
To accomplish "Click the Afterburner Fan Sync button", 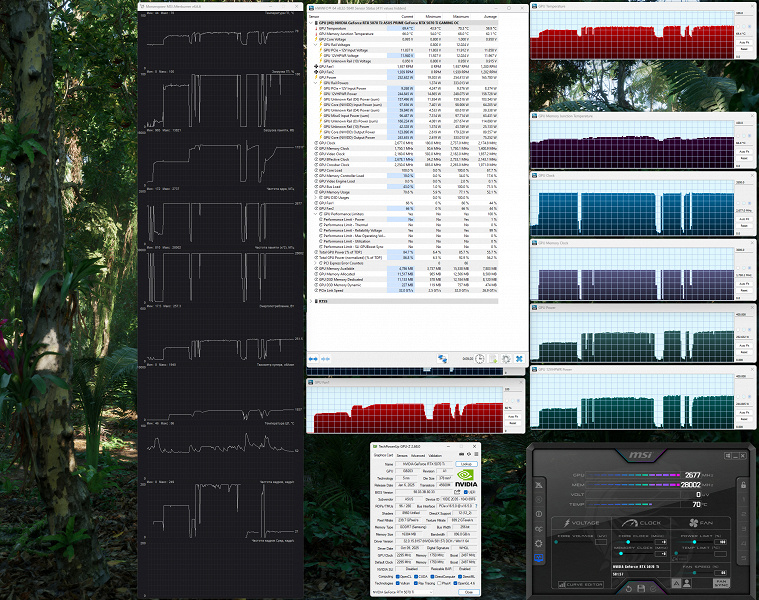I will pyautogui.click(x=721, y=583).
